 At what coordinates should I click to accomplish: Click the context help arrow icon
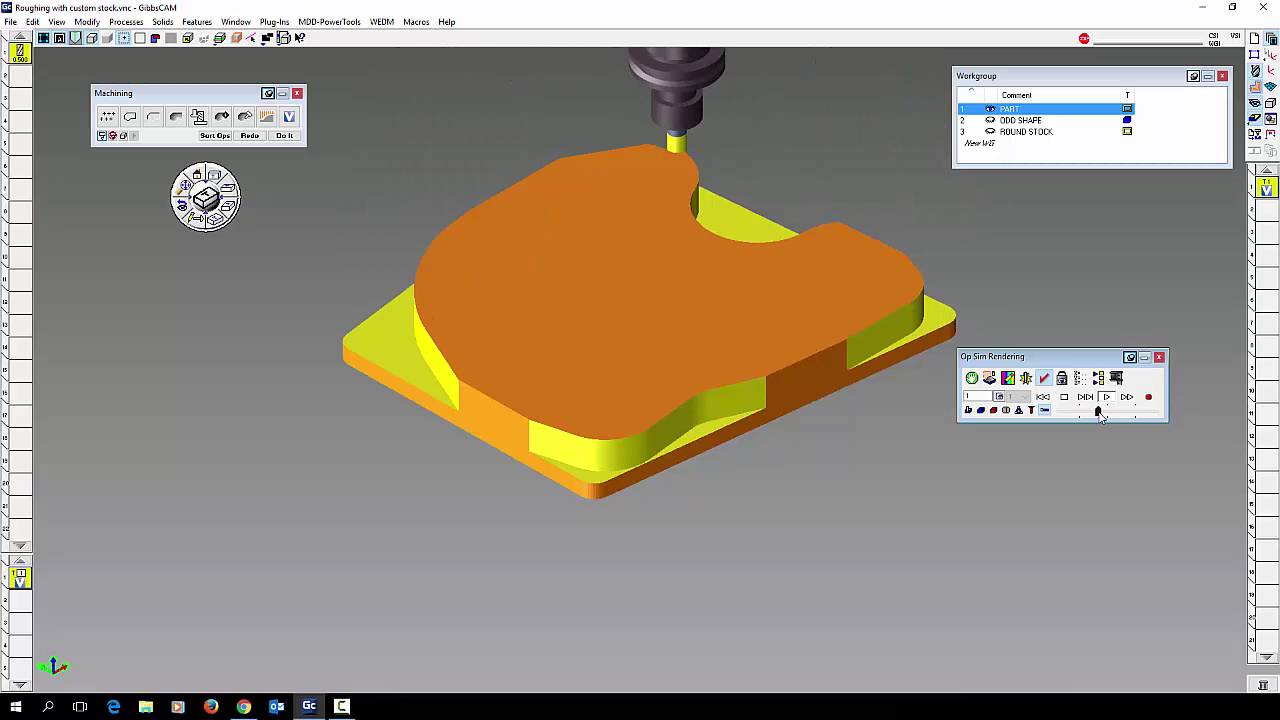[x=300, y=38]
